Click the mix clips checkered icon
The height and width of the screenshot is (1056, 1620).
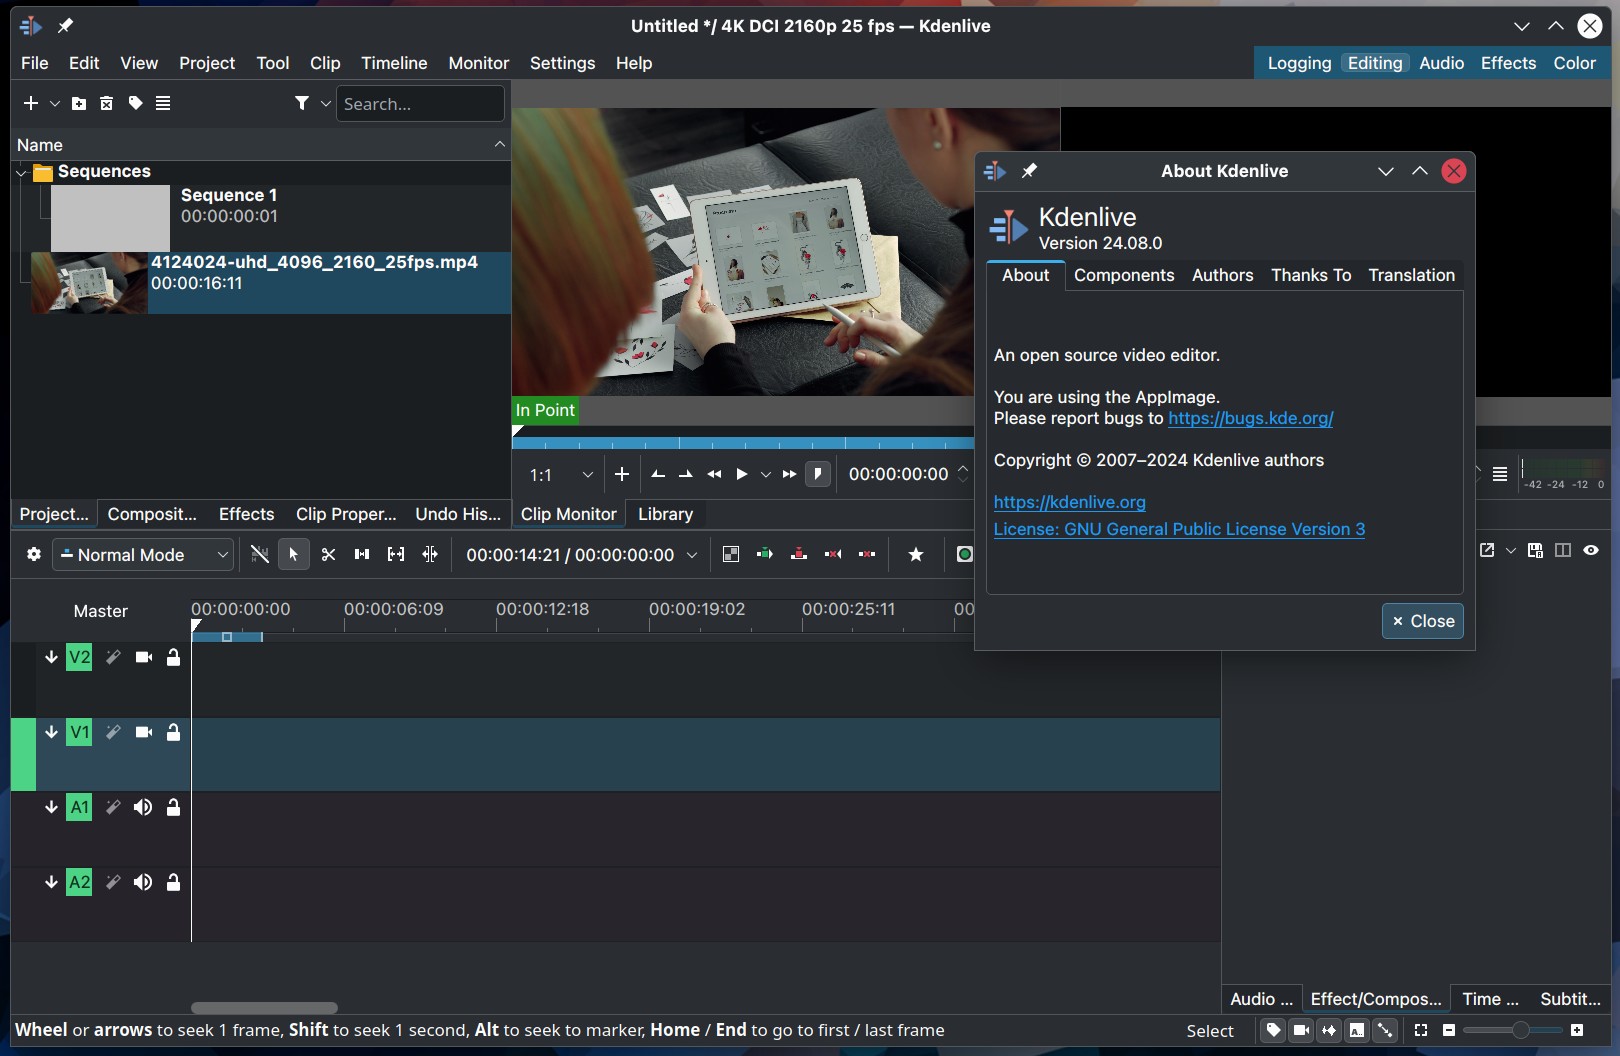[x=731, y=554]
